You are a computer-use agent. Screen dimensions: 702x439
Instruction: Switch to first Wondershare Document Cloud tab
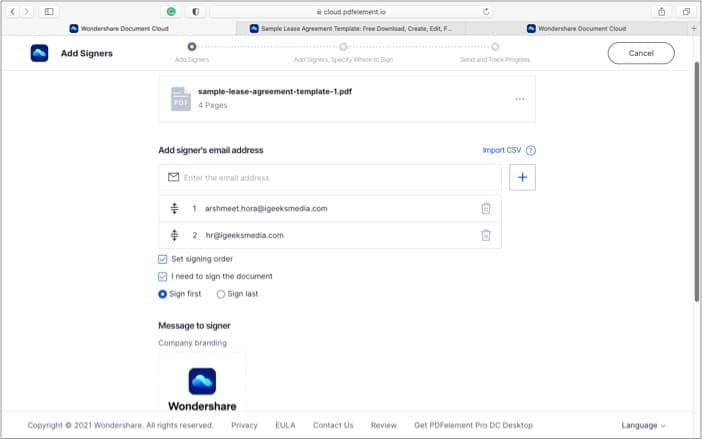(119, 28)
